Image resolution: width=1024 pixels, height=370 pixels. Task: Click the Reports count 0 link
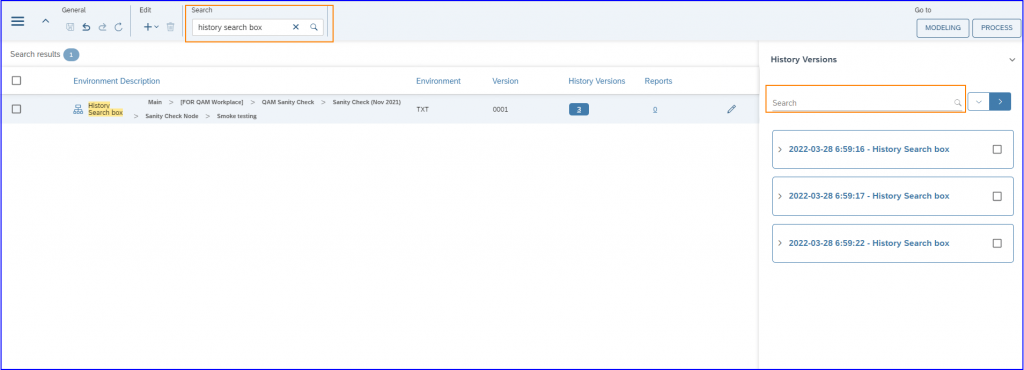click(655, 110)
